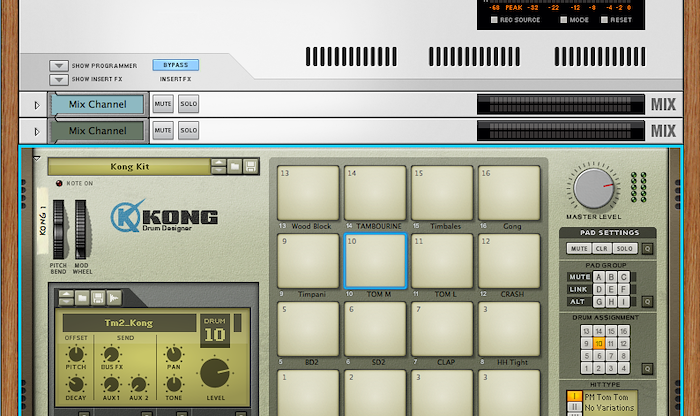Hit the BD2 pad
Screen dimensions: 700x416
pos(308,329)
